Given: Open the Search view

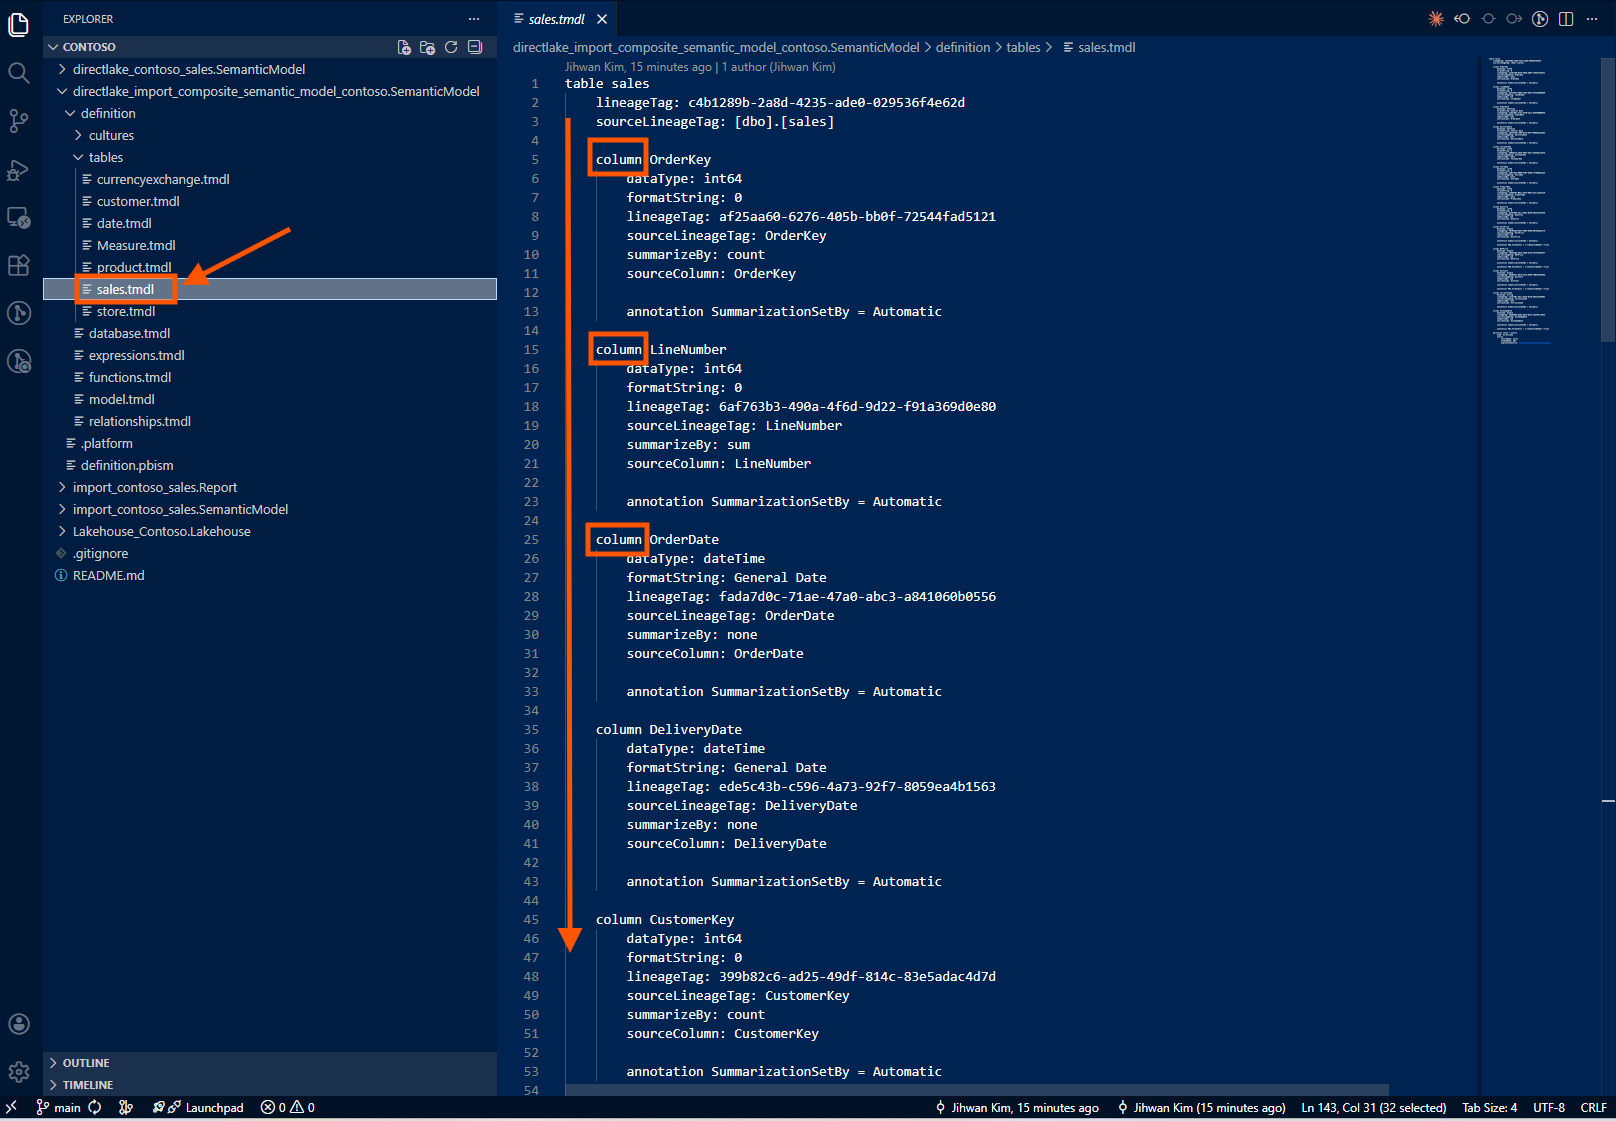Looking at the screenshot, I should point(19,72).
